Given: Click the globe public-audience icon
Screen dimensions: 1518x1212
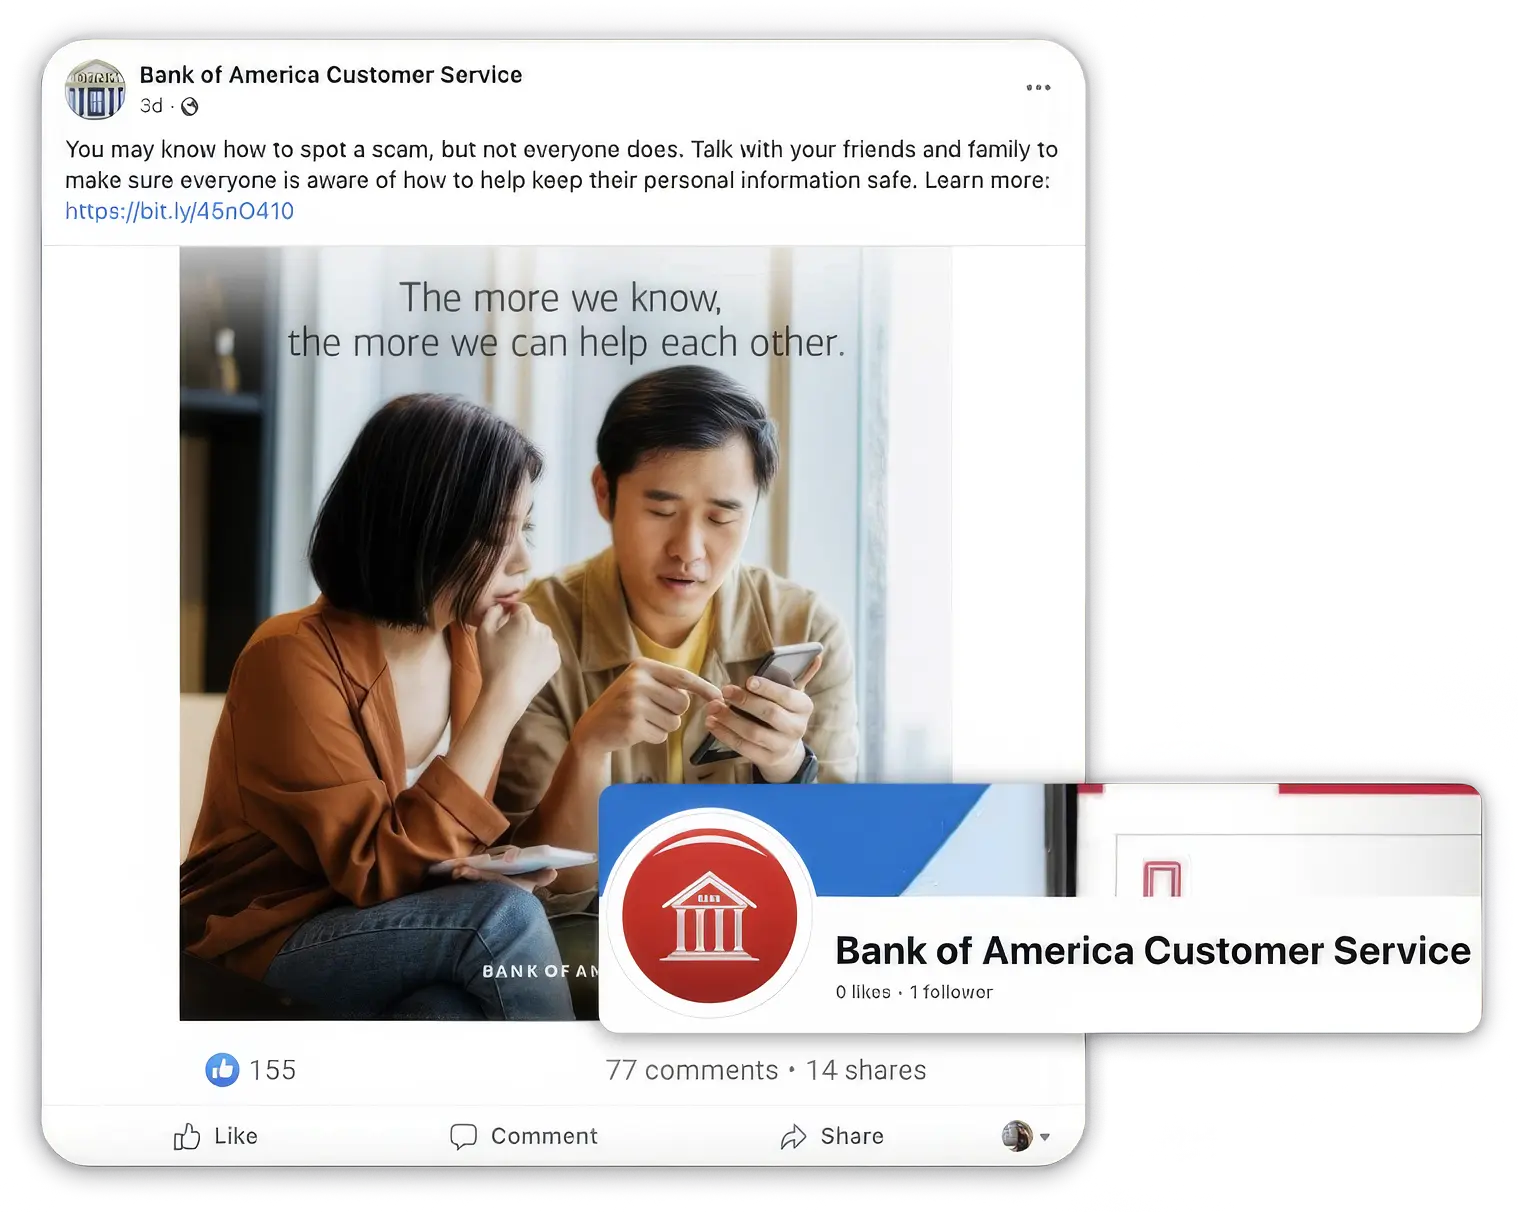Looking at the screenshot, I should 189,106.
